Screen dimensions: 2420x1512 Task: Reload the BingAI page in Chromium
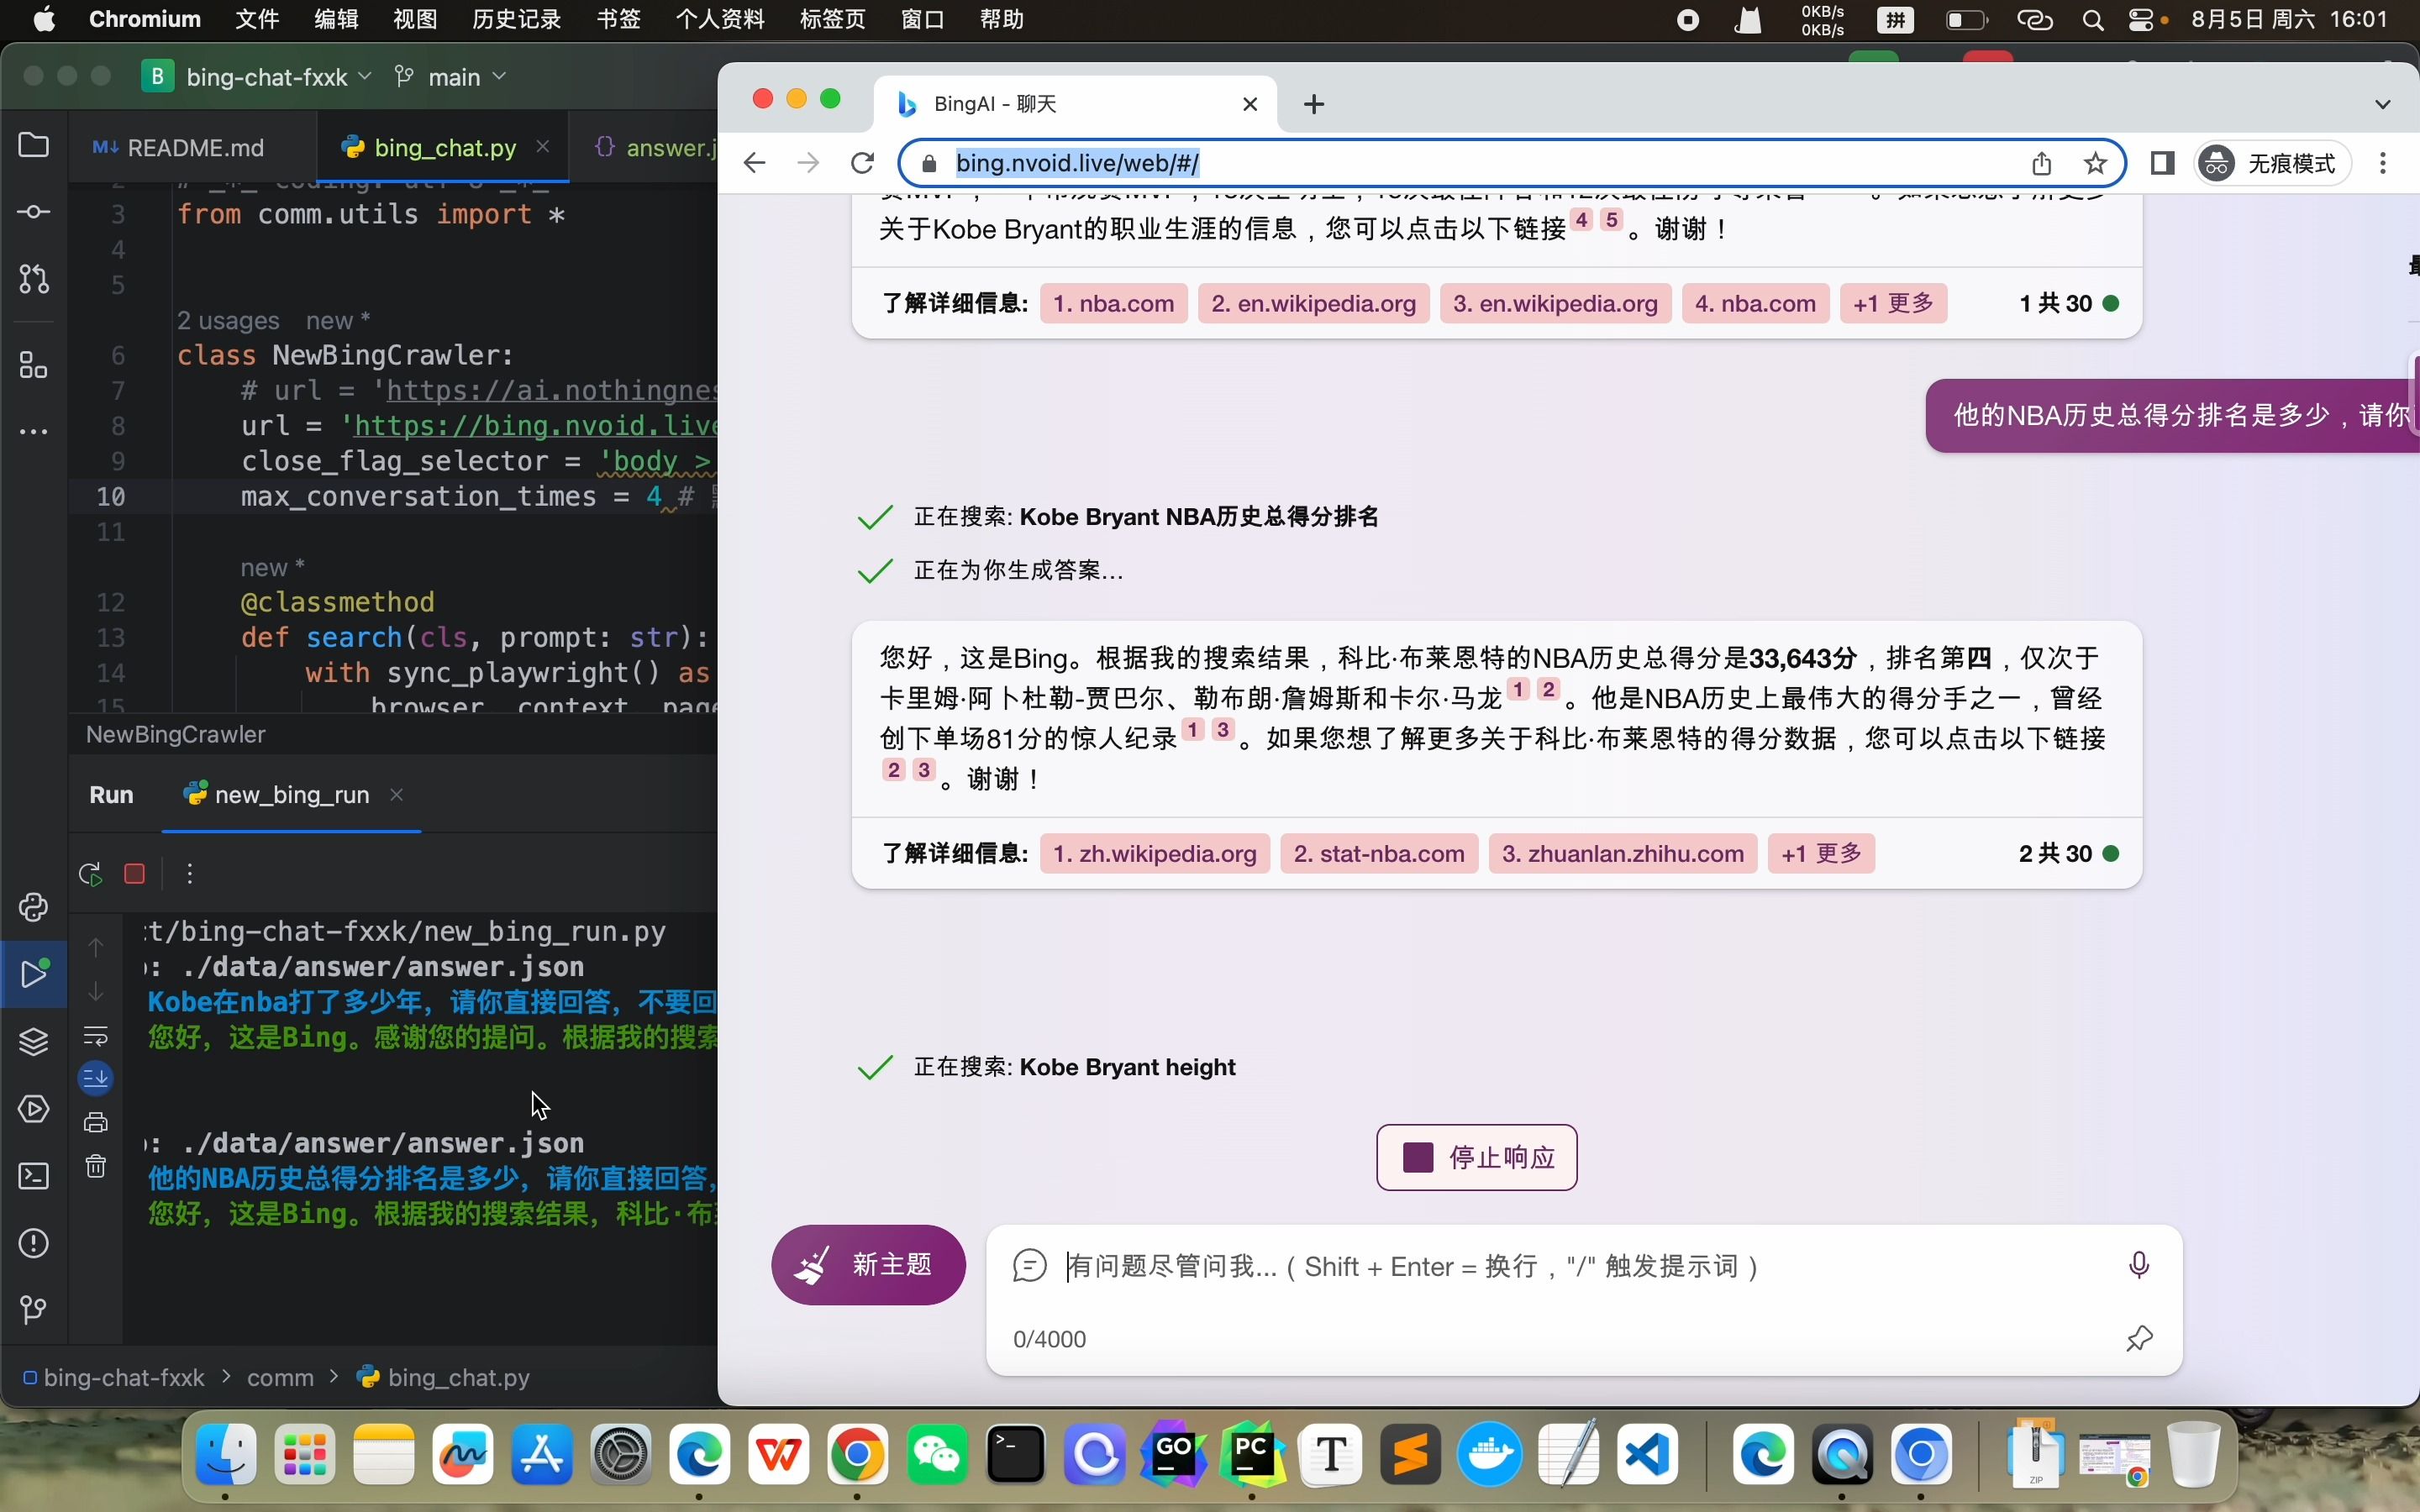pos(862,163)
